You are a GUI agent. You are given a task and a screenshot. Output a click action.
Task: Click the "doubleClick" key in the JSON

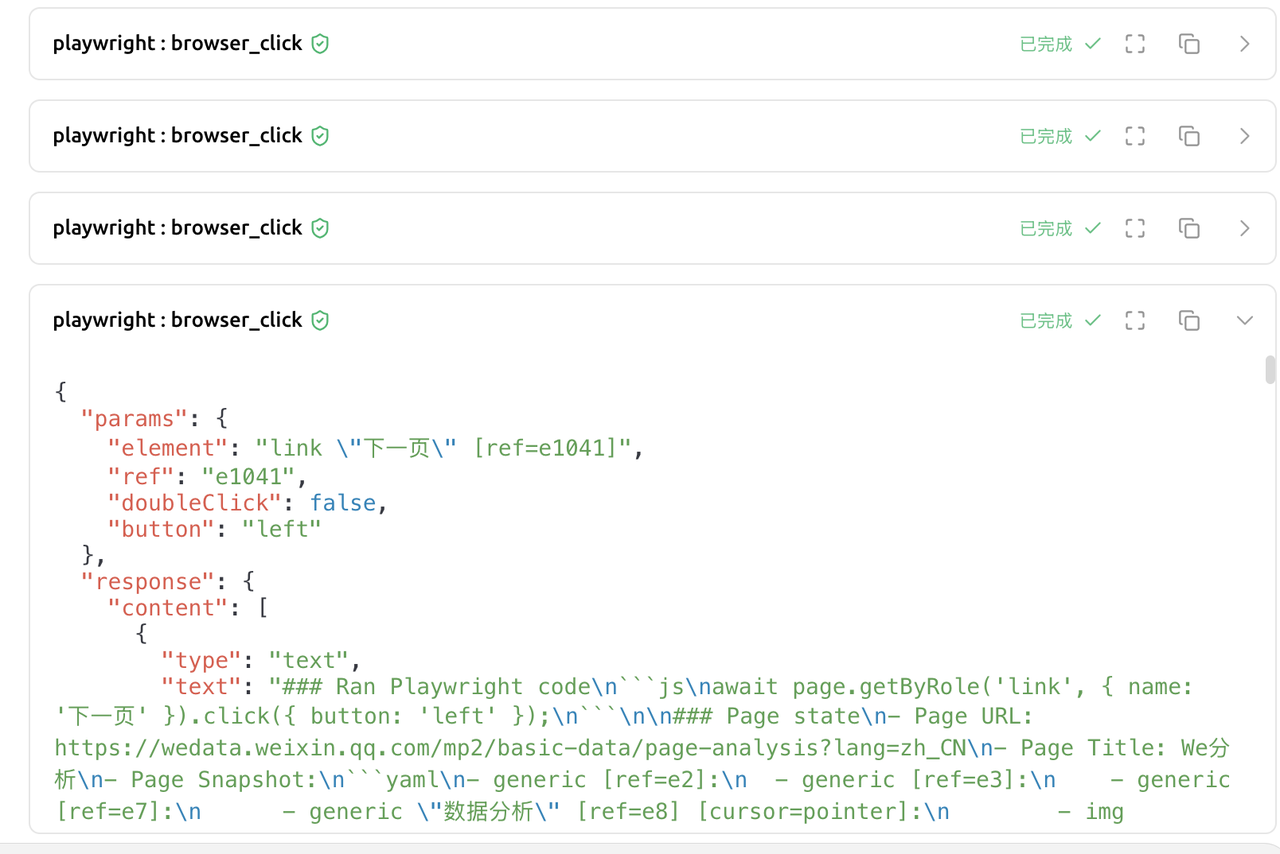[x=195, y=503]
